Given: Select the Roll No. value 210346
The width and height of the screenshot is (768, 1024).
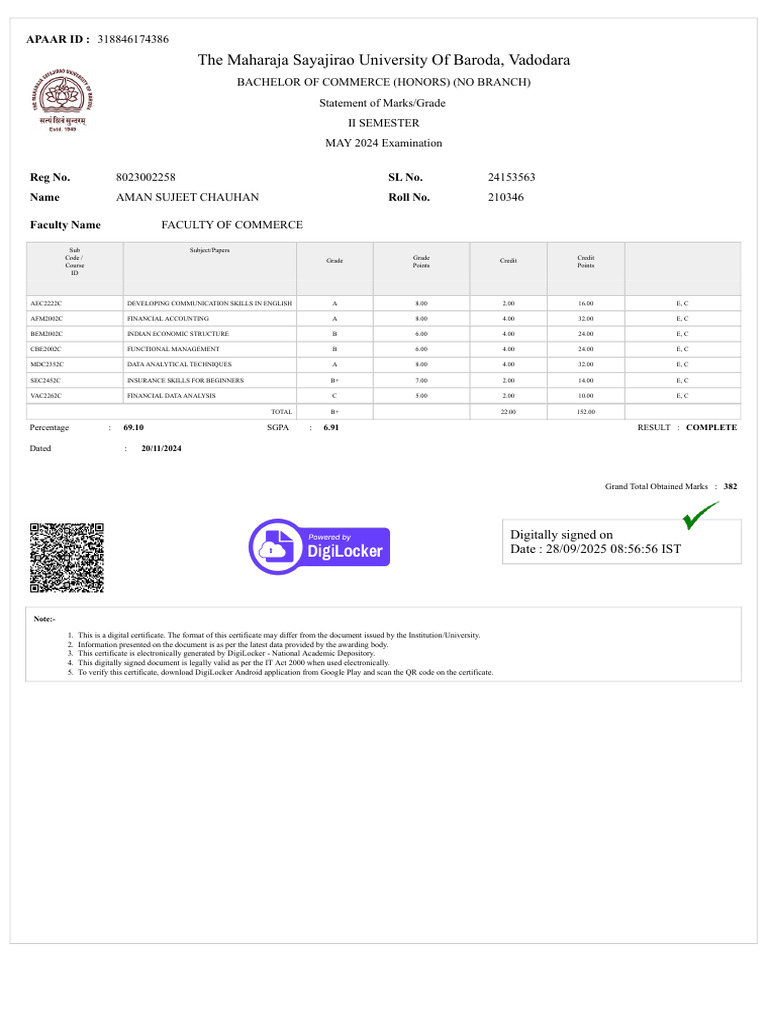Looking at the screenshot, I should [505, 197].
